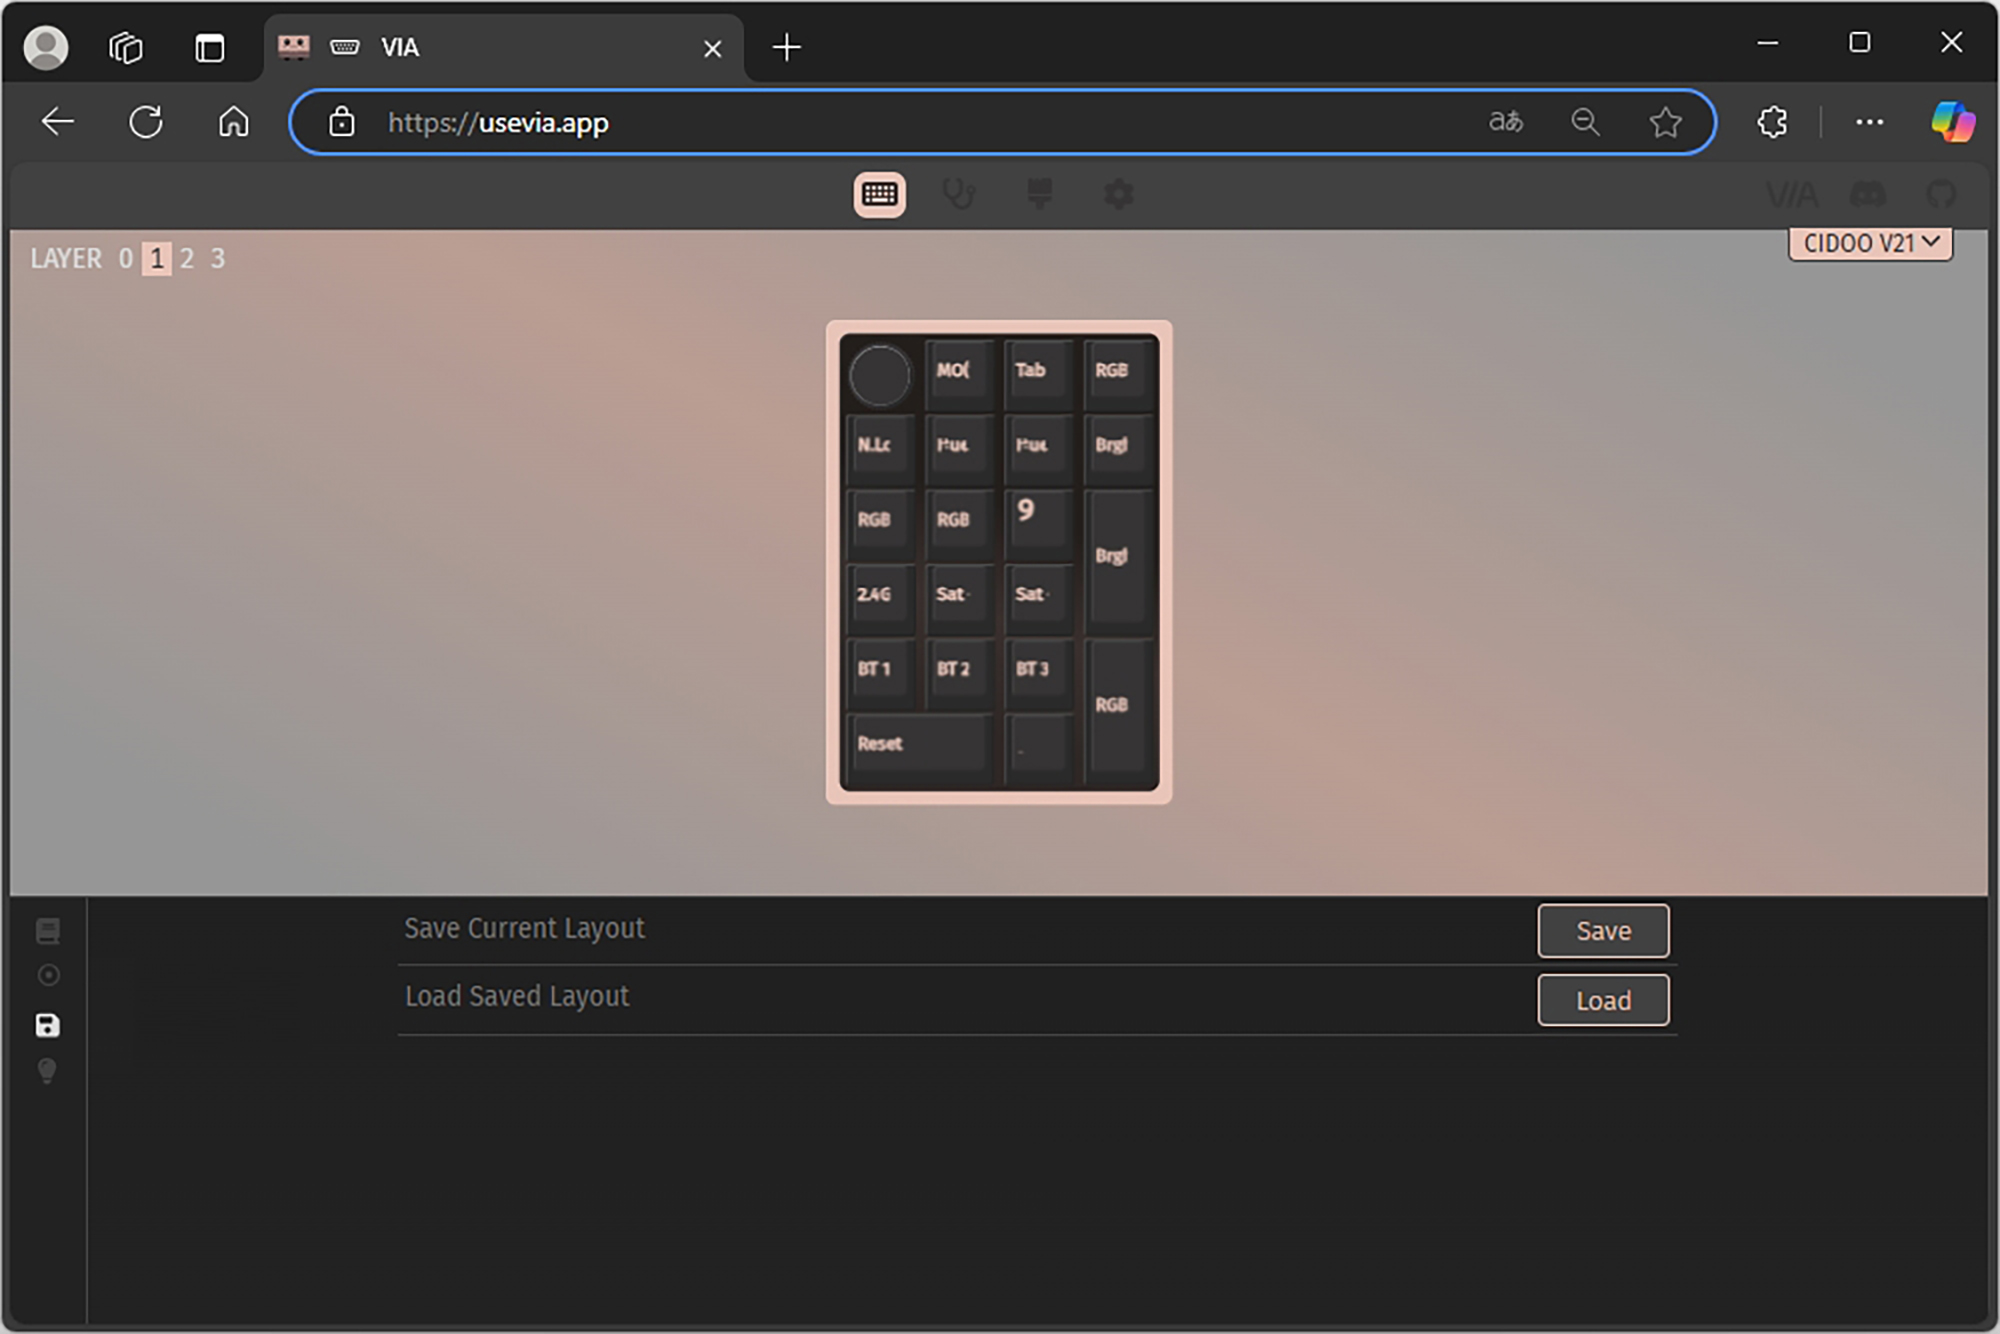Switch to layer 2
This screenshot has width=2000, height=1334.
[x=187, y=259]
